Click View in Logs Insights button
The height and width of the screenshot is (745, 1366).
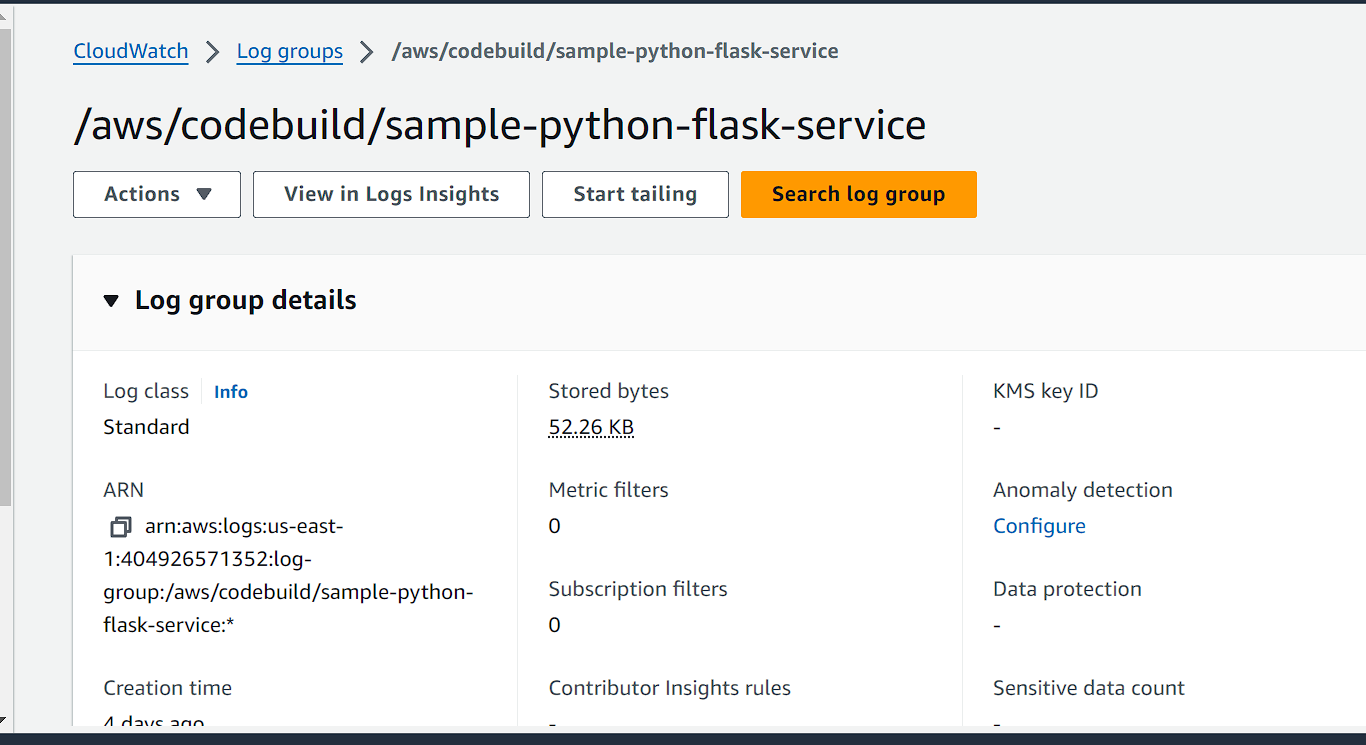coord(391,194)
